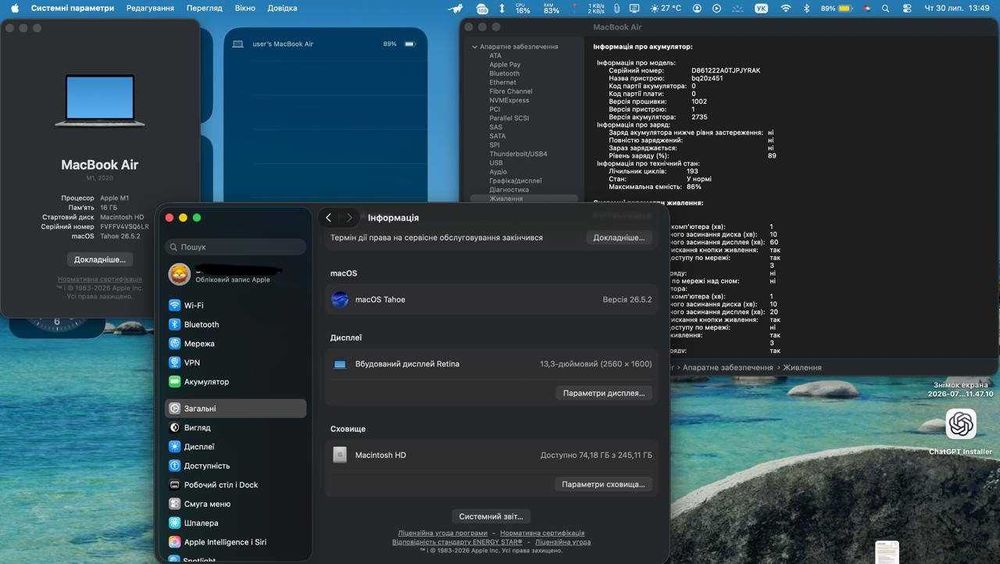Open Bluetooth in System Settings sidebar

coord(235,325)
